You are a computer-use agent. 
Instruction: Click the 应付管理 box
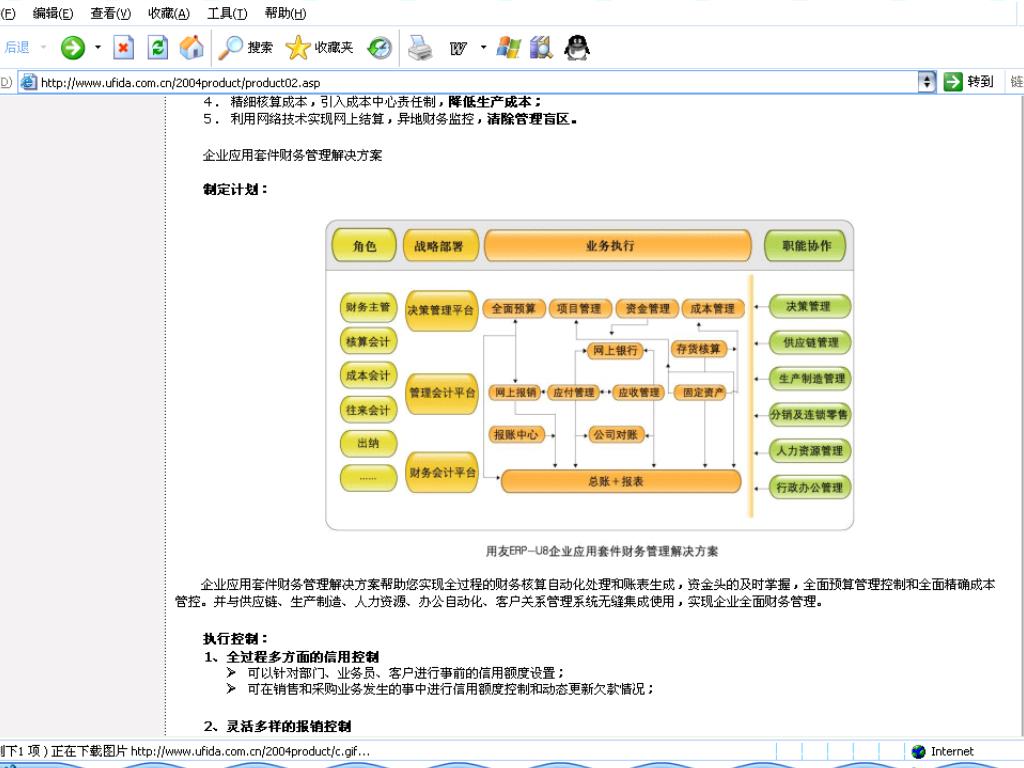pyautogui.click(x=574, y=392)
